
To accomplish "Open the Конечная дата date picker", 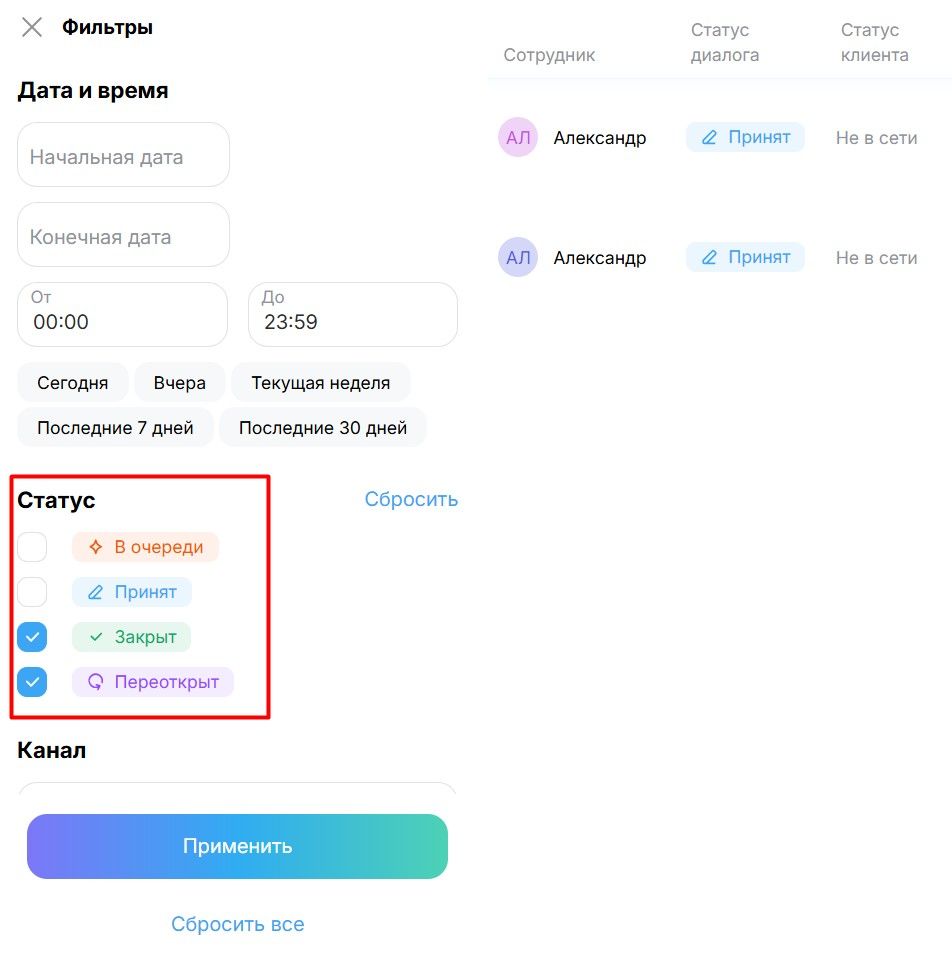I will click(x=123, y=236).
